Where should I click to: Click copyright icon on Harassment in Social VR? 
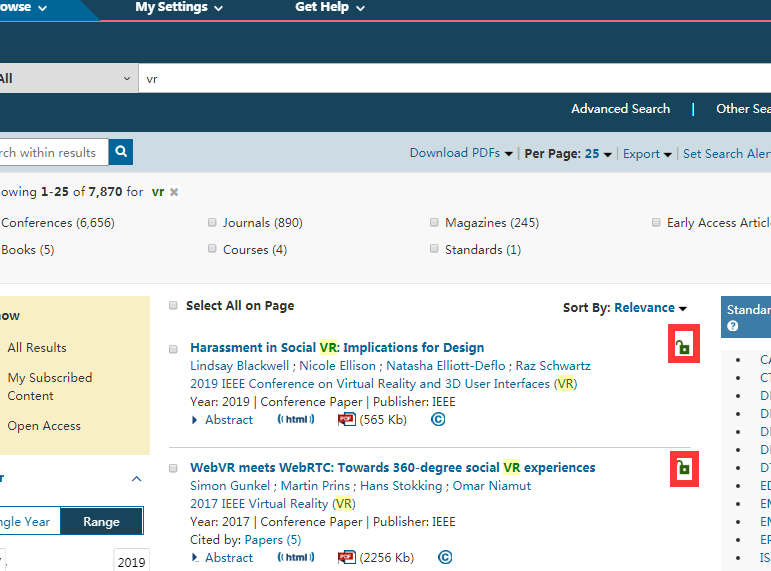(x=437, y=420)
